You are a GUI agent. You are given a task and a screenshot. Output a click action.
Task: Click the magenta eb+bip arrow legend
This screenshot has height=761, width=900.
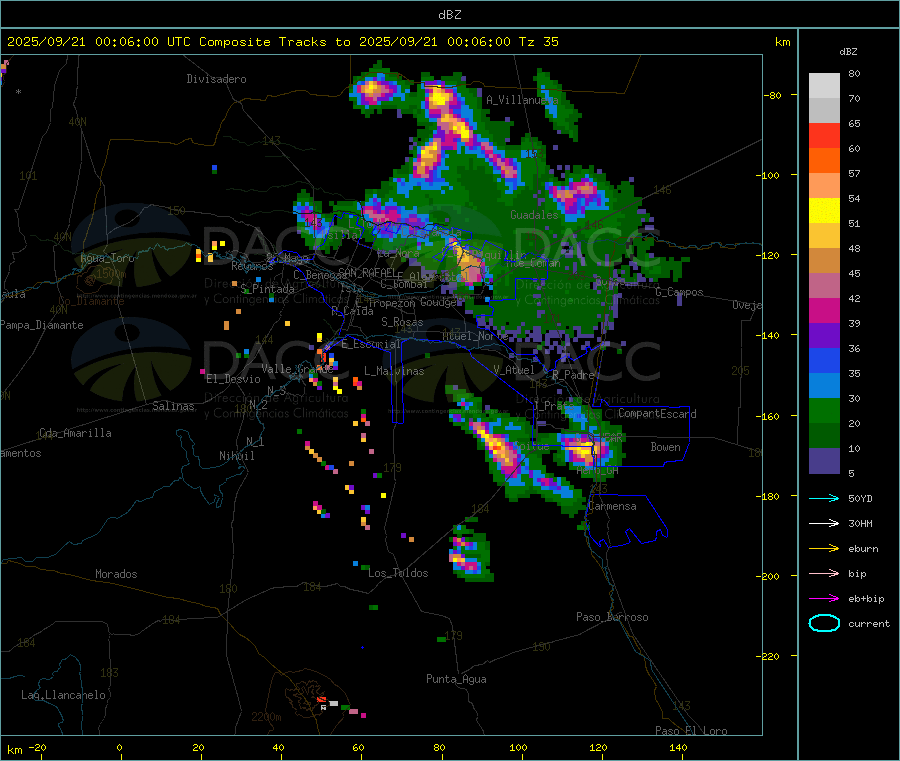point(824,598)
